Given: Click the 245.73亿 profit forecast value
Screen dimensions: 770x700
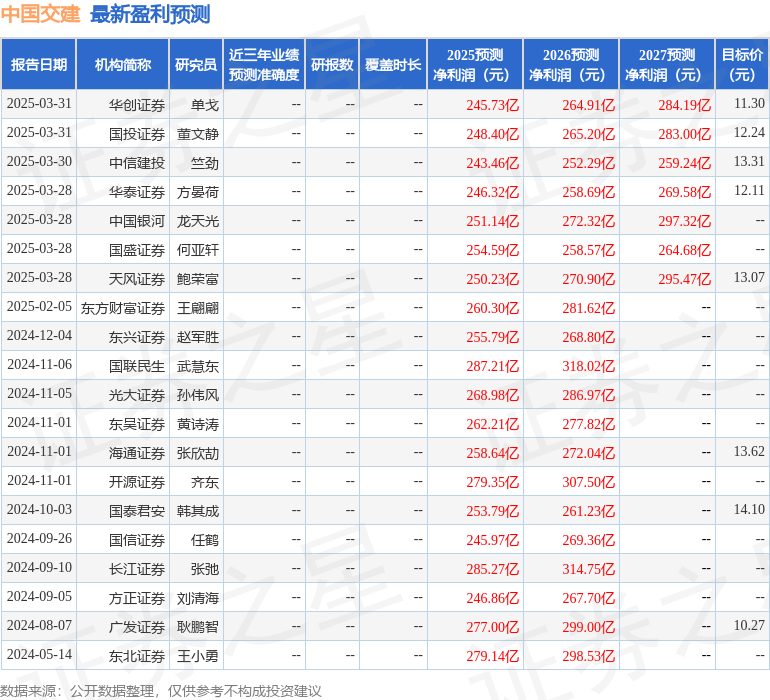Looking at the screenshot, I should coord(493,105).
